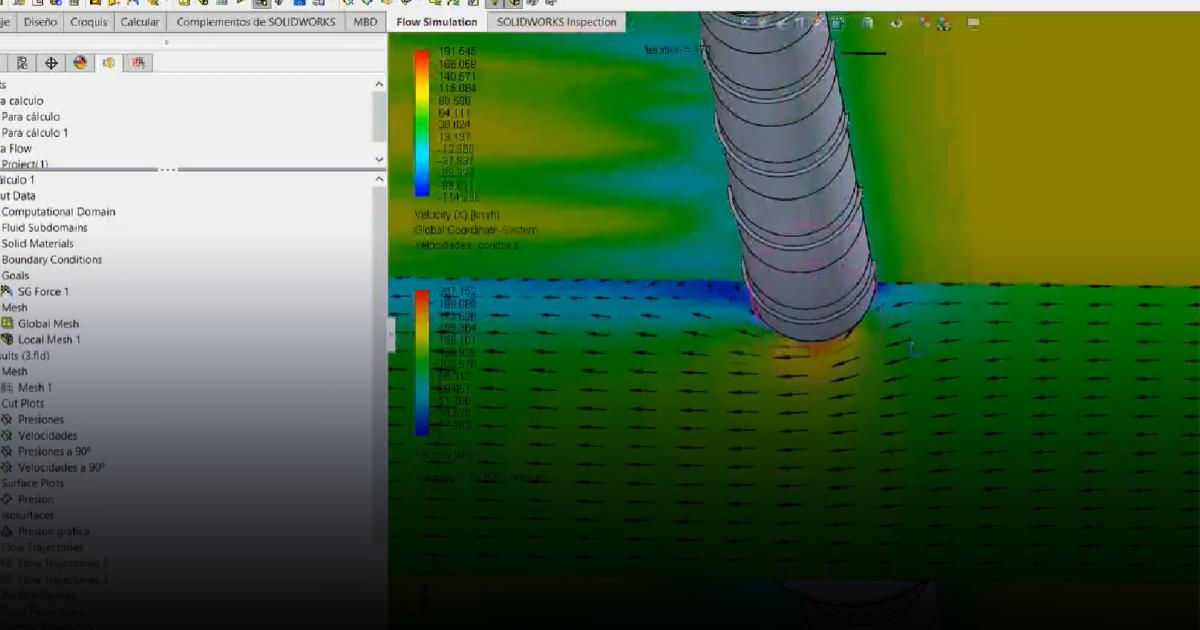Click the Local Mesh 1 icon

pyautogui.click(x=8, y=339)
